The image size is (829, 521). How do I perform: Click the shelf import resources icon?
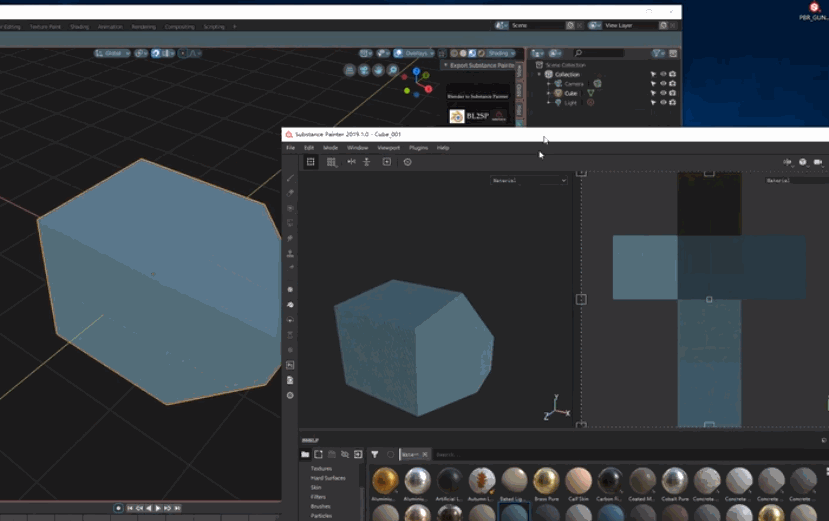tap(358, 454)
